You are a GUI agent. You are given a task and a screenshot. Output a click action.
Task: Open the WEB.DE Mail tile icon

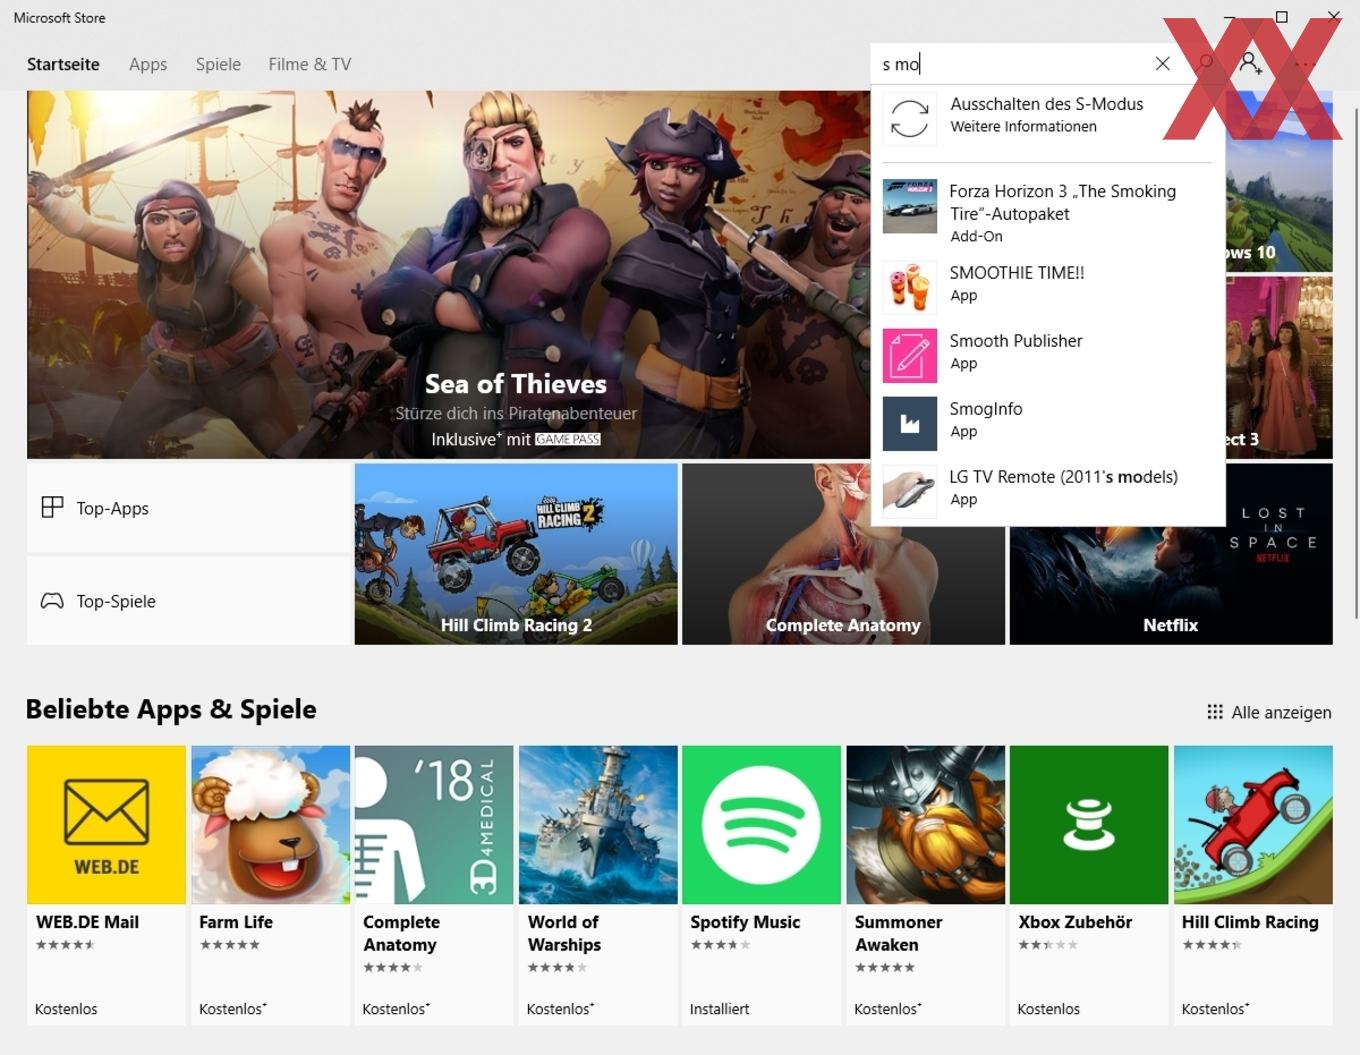(x=106, y=825)
